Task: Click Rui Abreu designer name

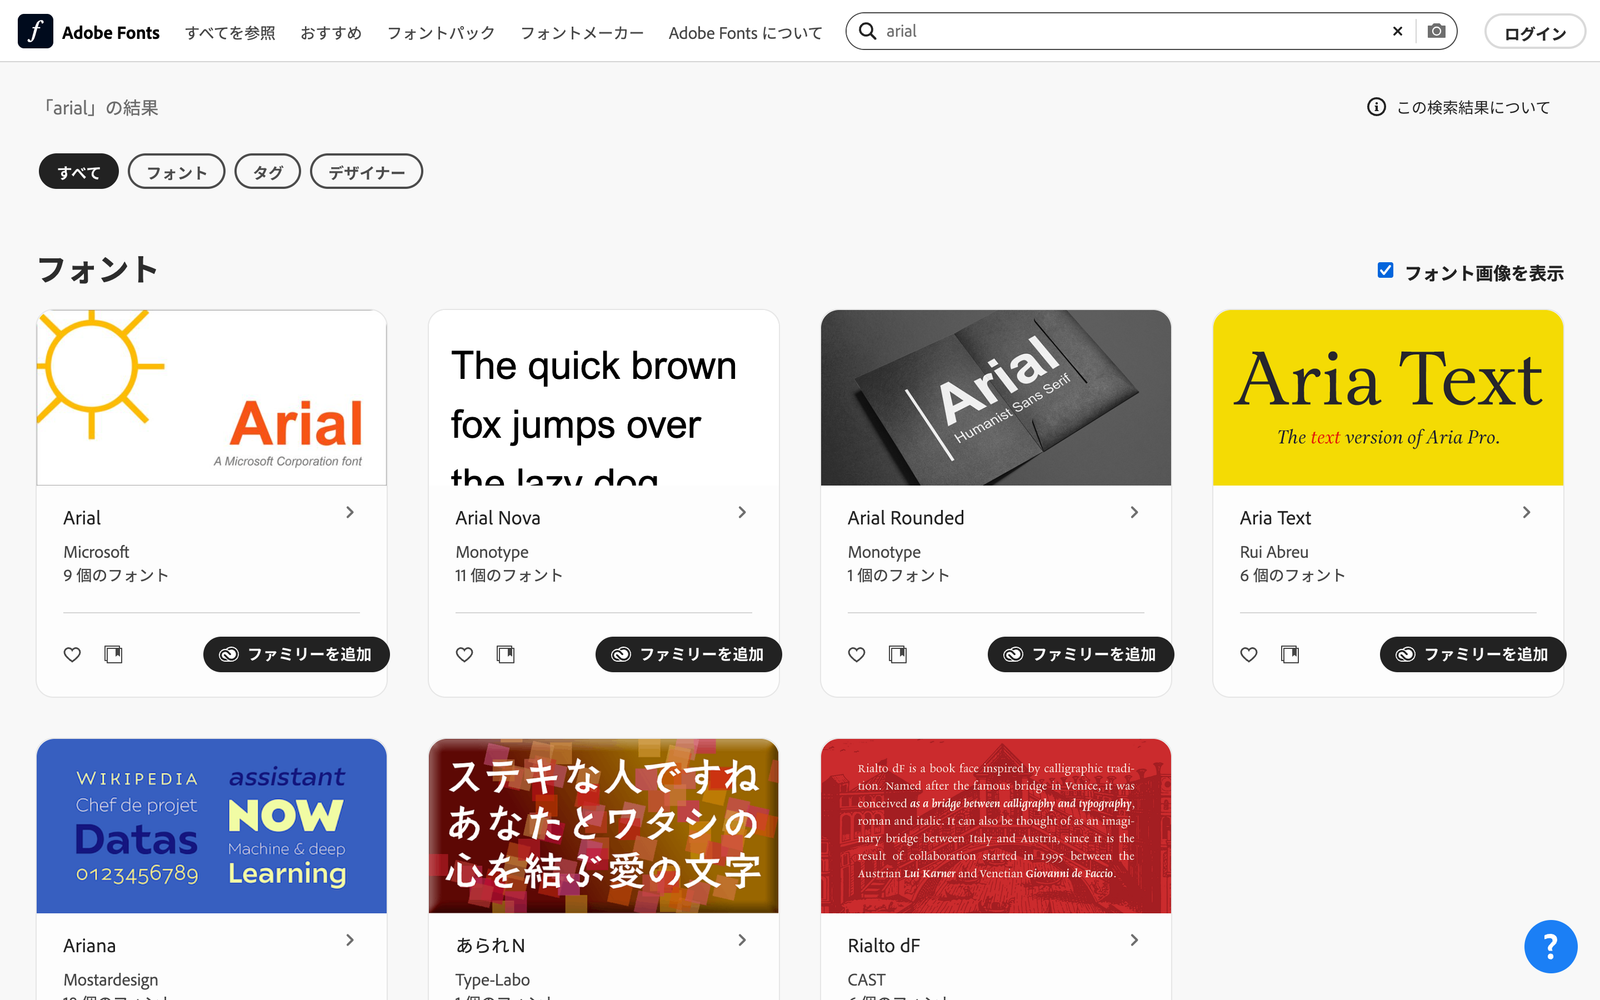Action: 1274,552
